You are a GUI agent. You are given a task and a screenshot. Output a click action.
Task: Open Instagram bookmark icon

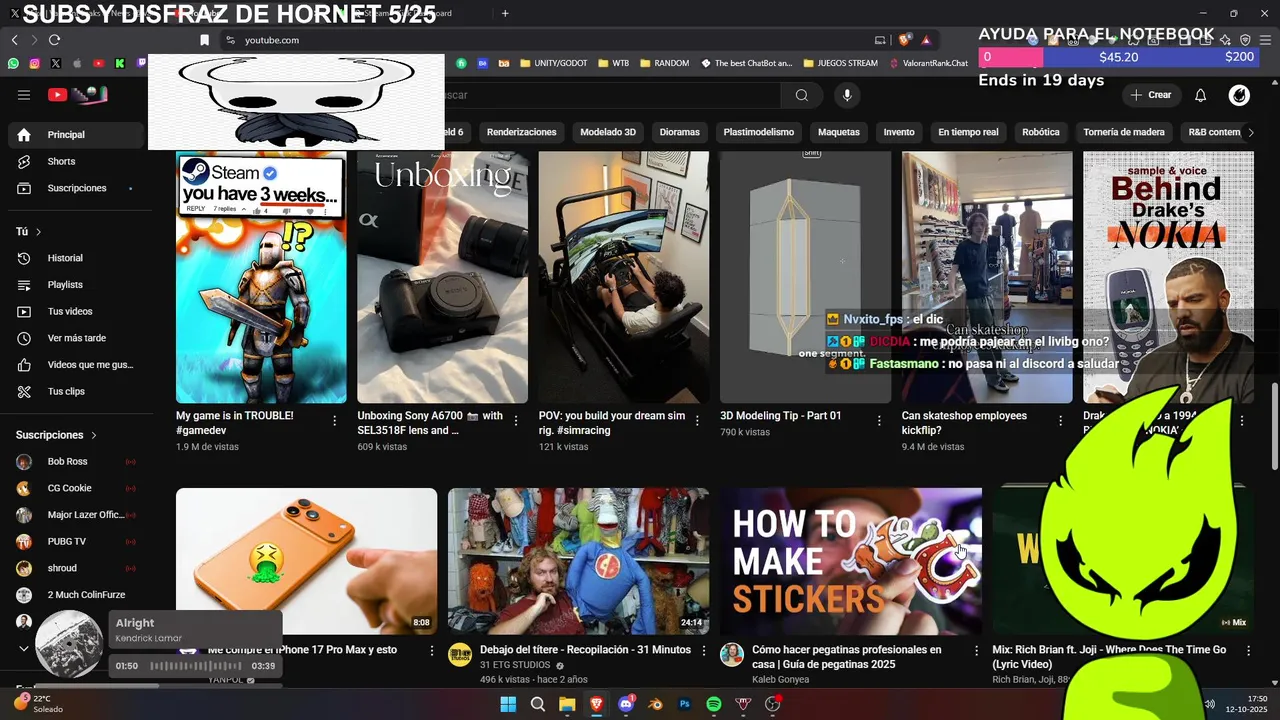click(x=34, y=63)
